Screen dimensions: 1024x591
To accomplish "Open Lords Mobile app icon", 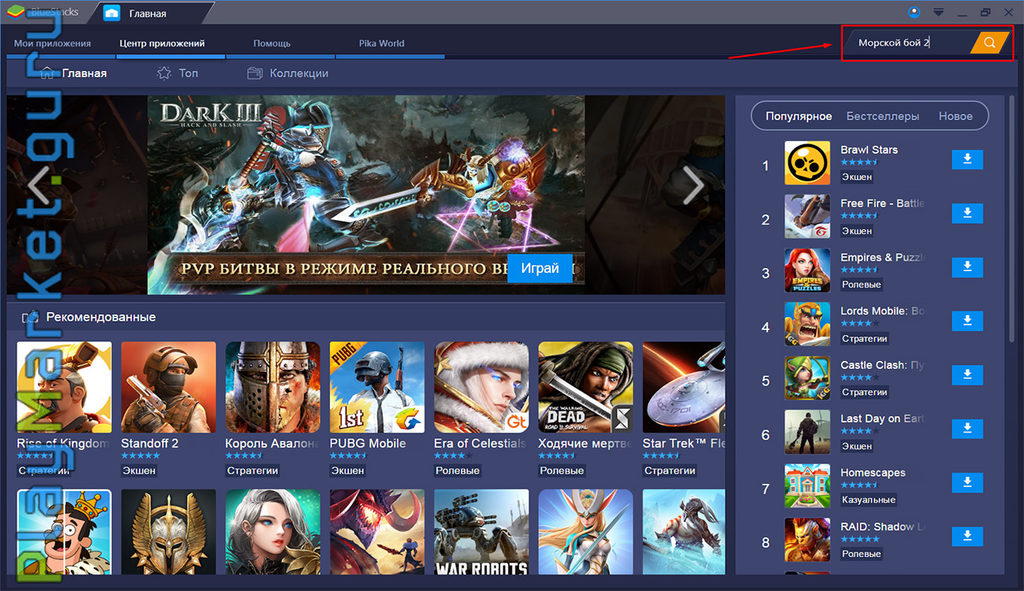I will pos(807,324).
